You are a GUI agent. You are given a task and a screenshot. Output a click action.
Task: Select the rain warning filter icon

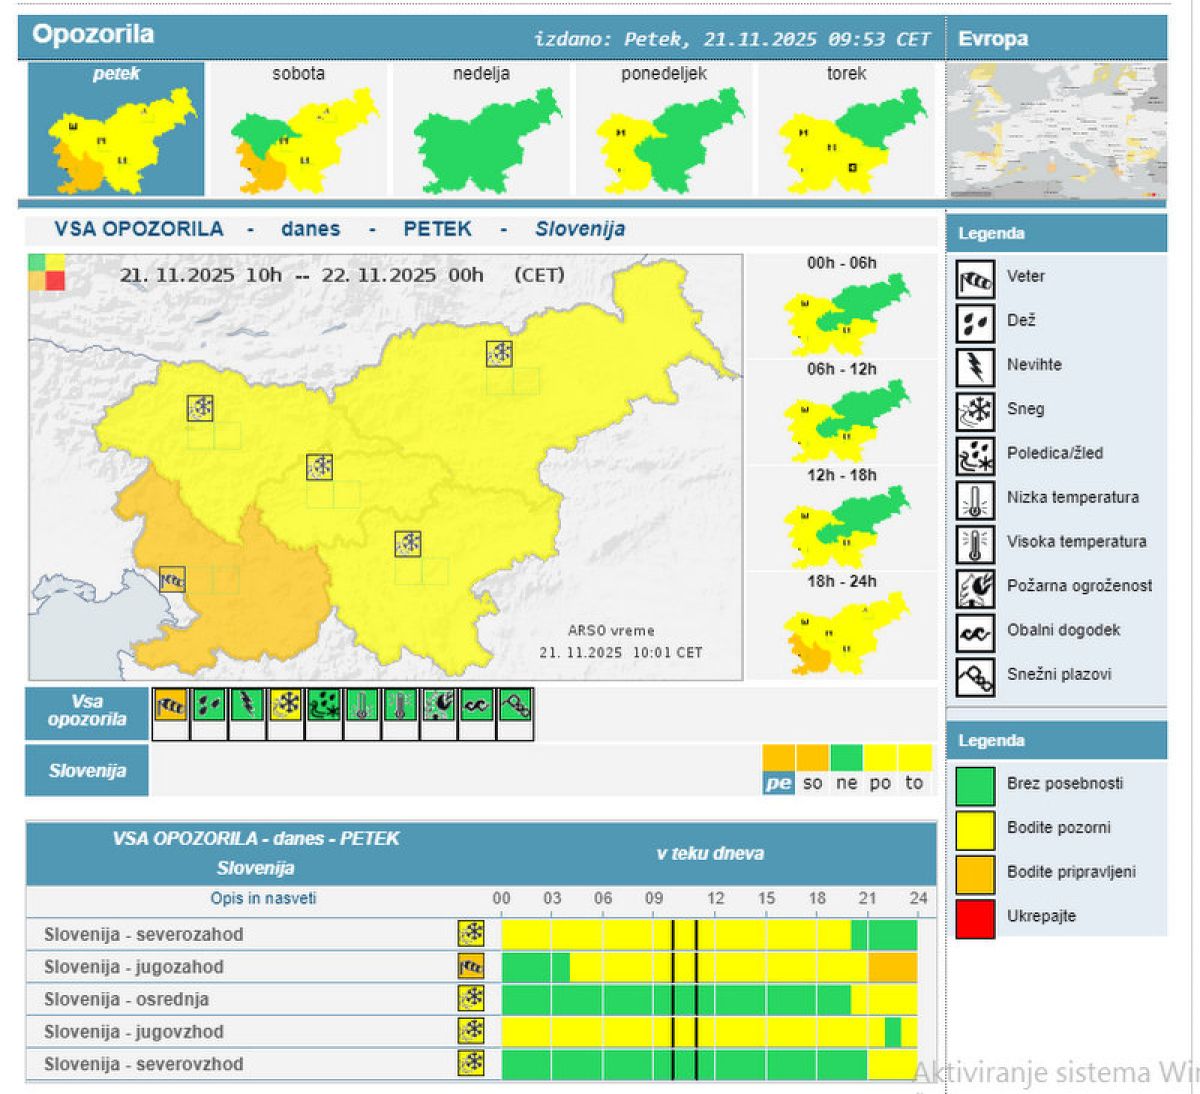(209, 705)
